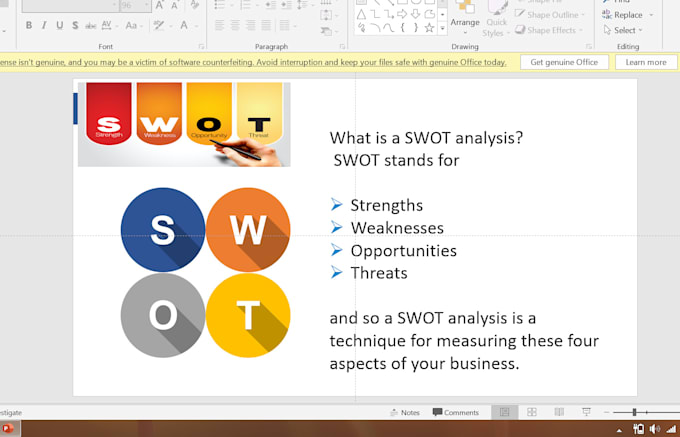The width and height of the screenshot is (680, 437).
Task: Toggle Underline formatting
Action: click(x=59, y=25)
